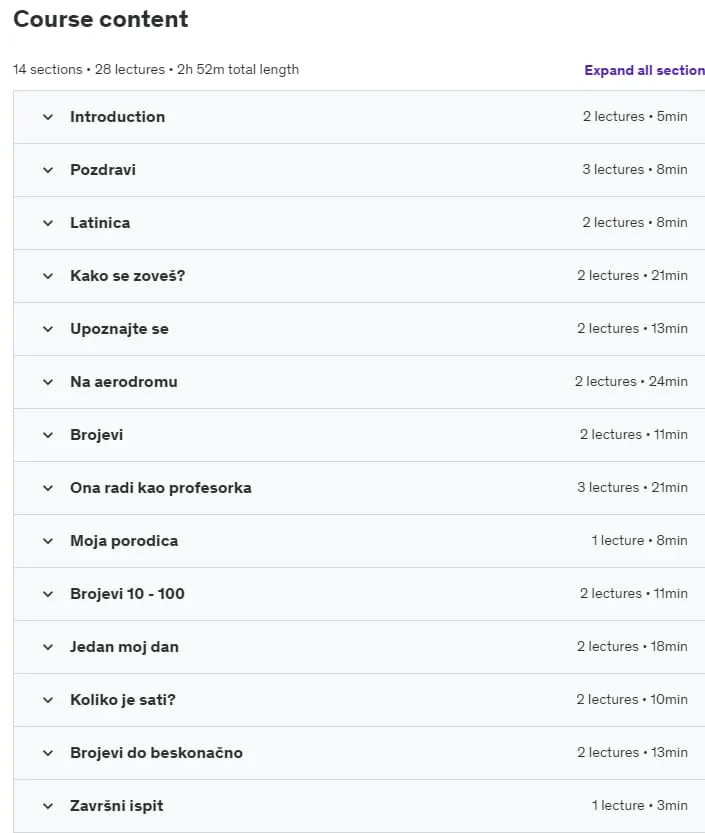
Task: Click the Koliko je sati? arrow icon
Action: pos(48,700)
